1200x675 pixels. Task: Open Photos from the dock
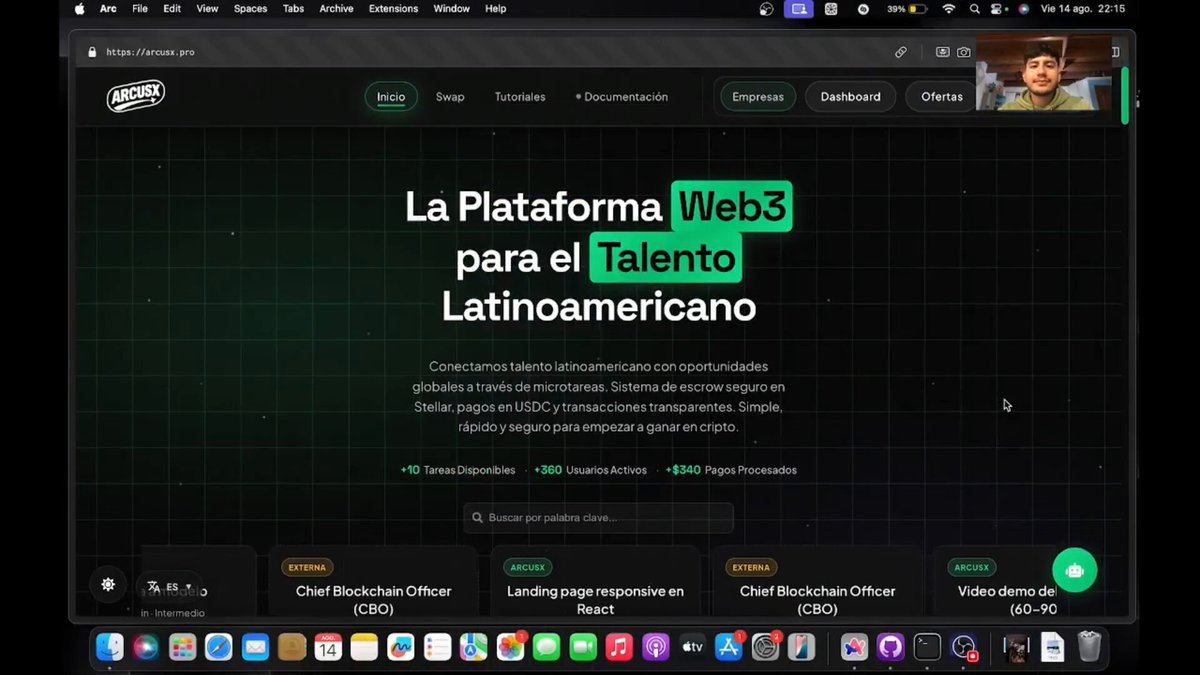click(x=510, y=647)
